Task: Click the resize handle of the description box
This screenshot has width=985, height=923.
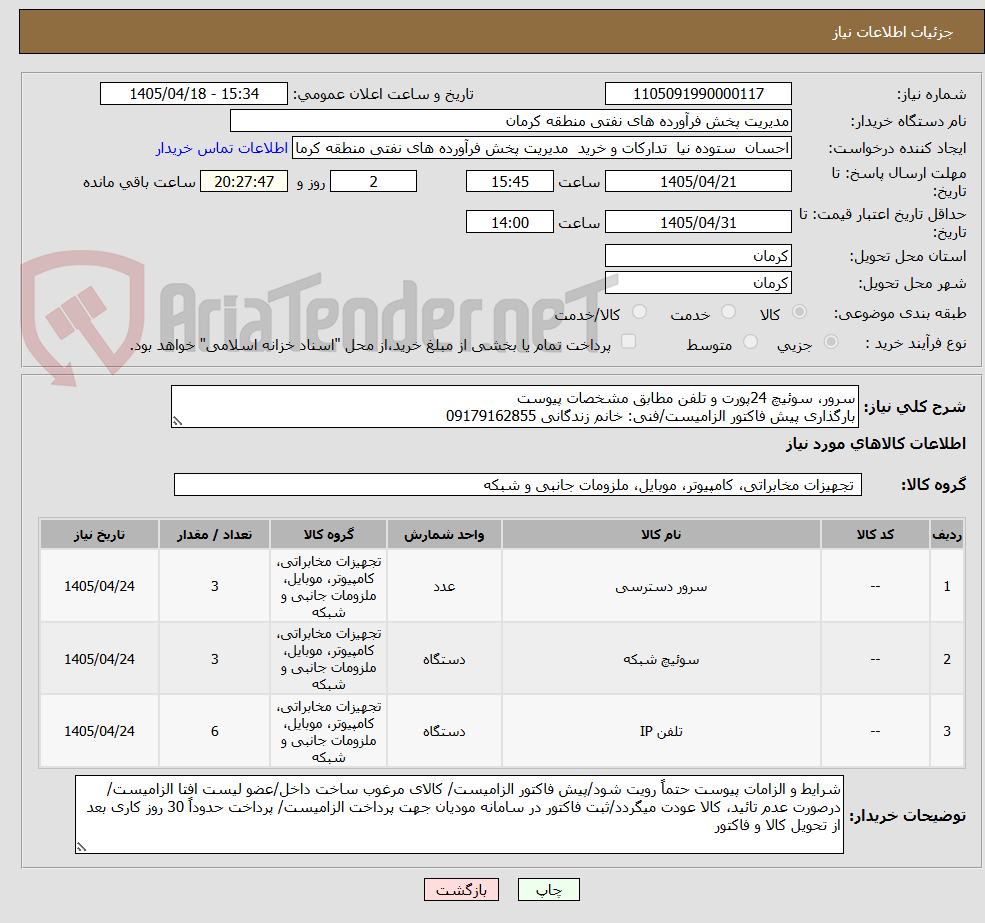Action: coord(177,422)
